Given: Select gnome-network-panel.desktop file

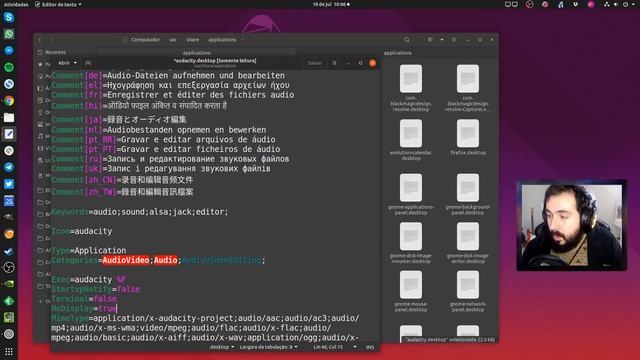Looking at the screenshot, I should point(468,291).
